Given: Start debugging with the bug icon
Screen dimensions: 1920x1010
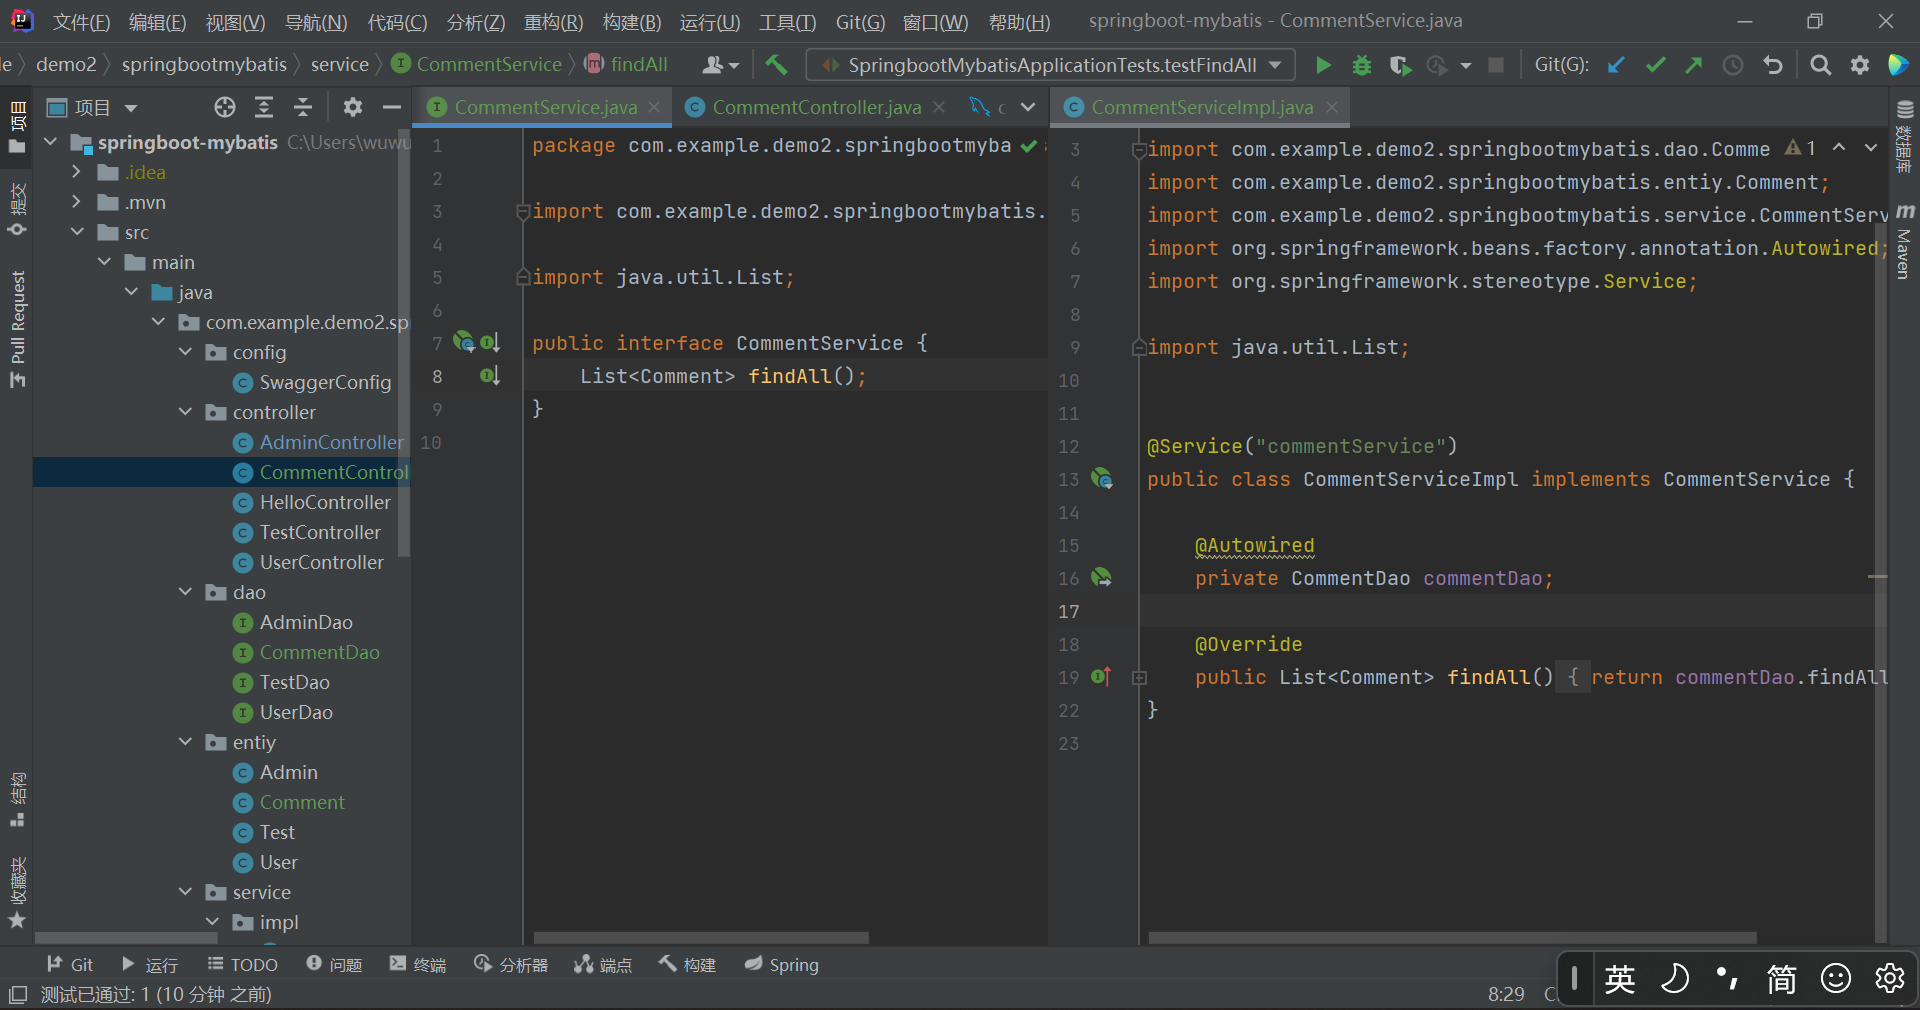Looking at the screenshot, I should tap(1361, 65).
